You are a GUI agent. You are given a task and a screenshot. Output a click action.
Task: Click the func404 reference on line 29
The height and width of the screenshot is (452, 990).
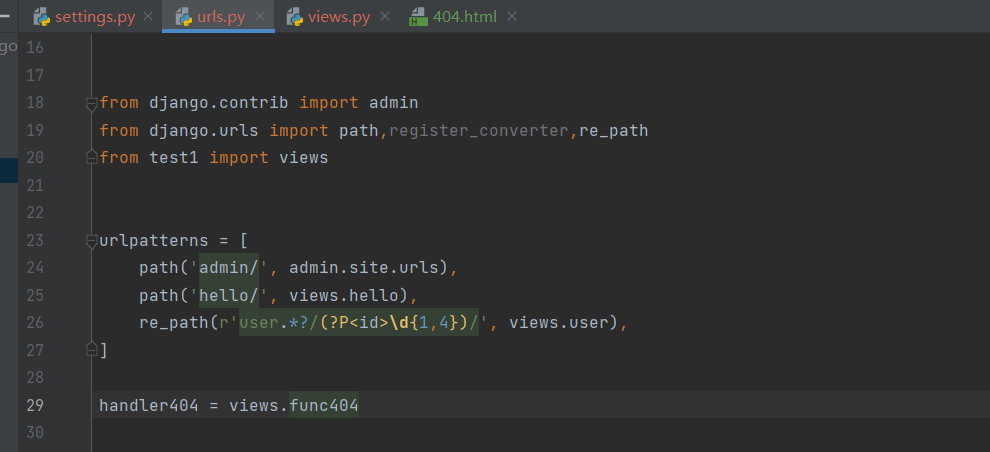pos(324,405)
